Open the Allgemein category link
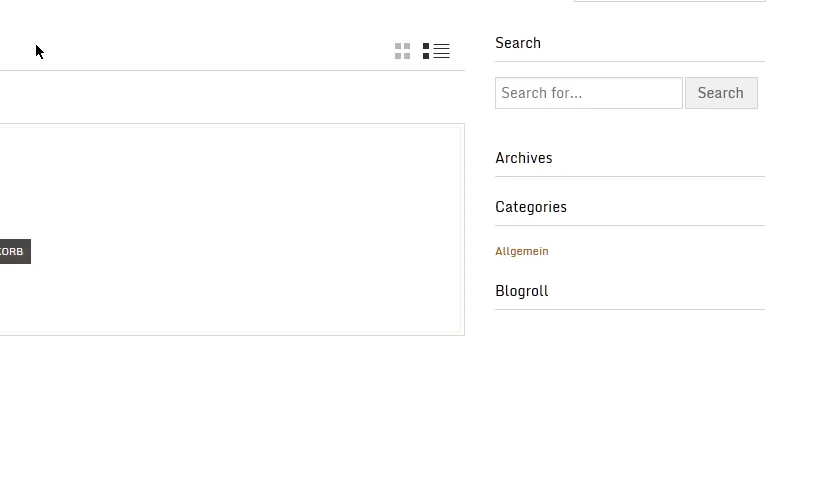The image size is (839, 479). pyautogui.click(x=522, y=251)
